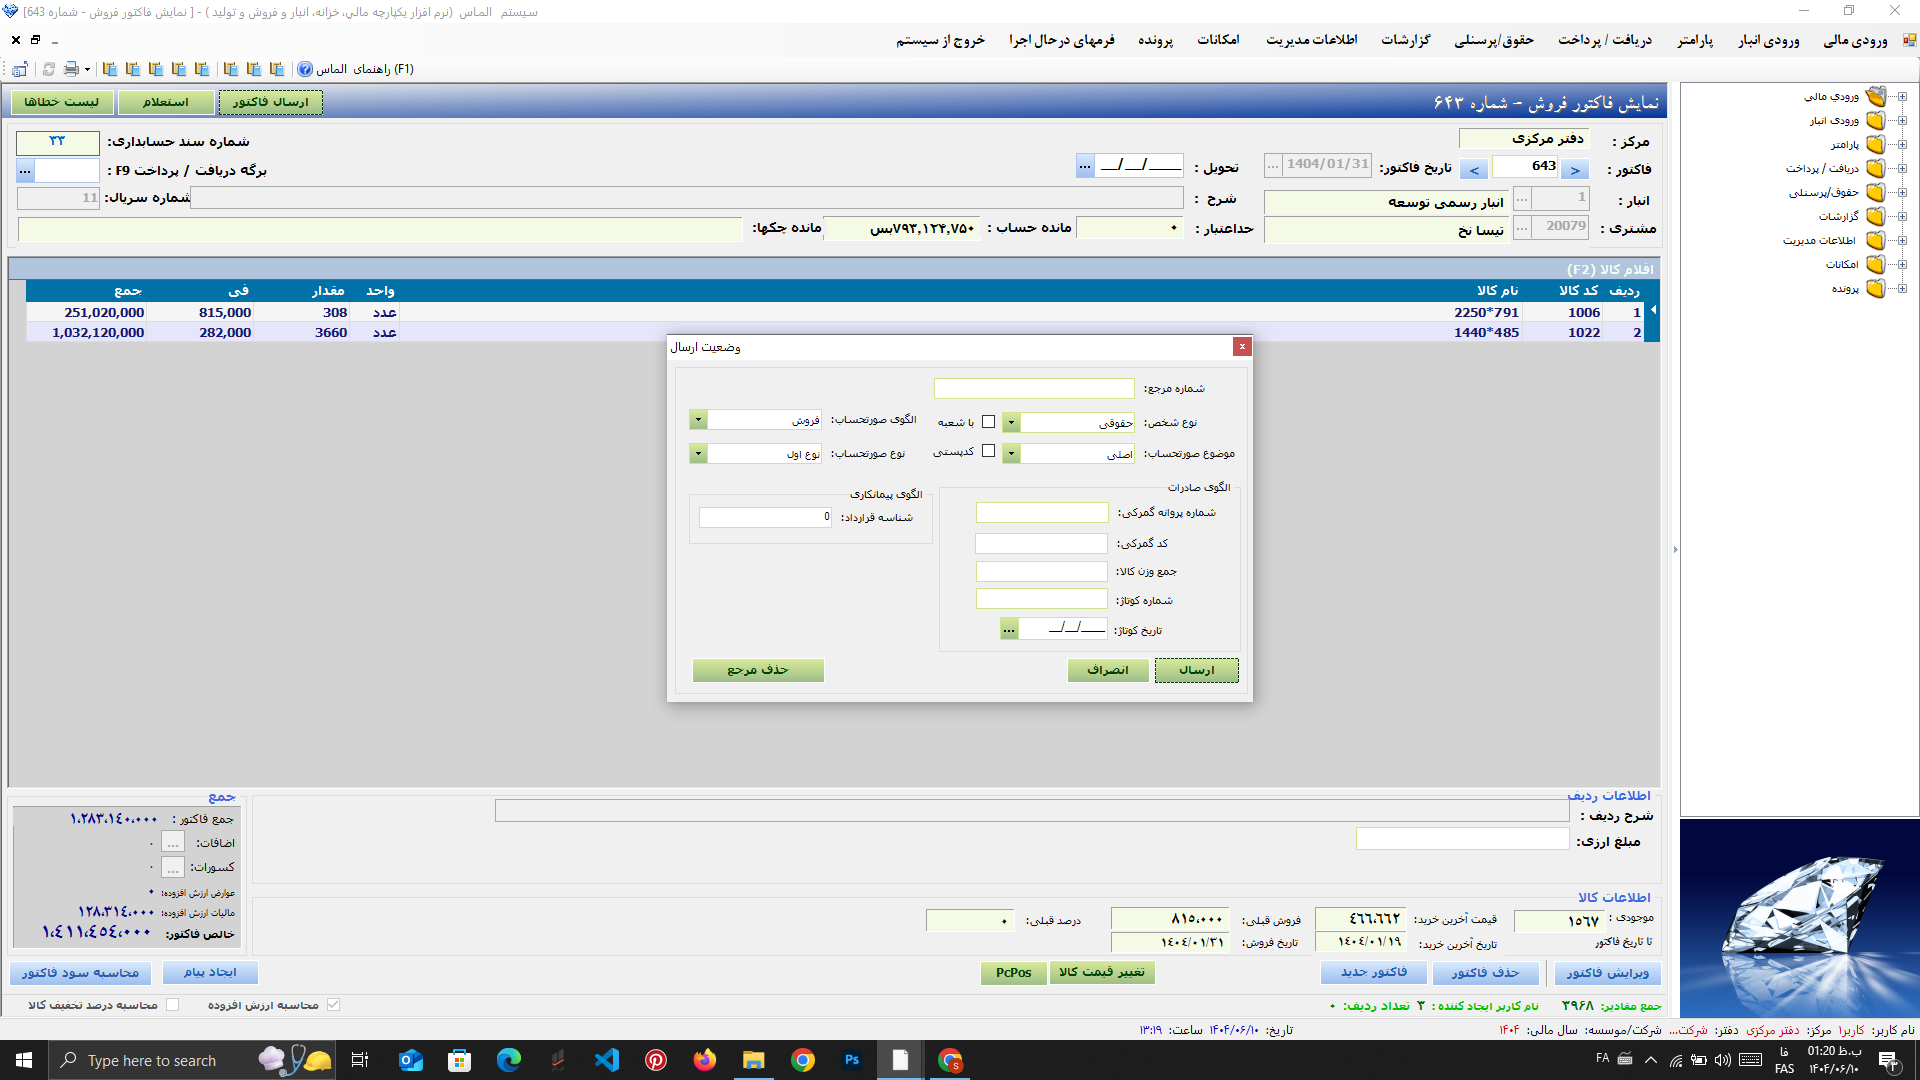Click the printer icon in the toolbar

click(x=71, y=69)
